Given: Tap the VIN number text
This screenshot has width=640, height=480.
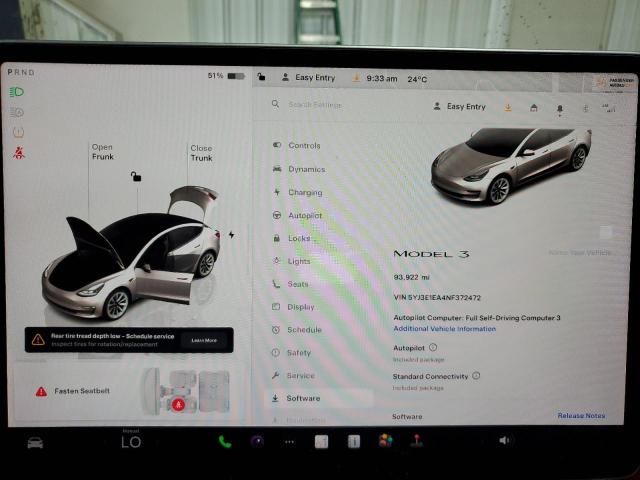Looking at the screenshot, I should (x=437, y=298).
